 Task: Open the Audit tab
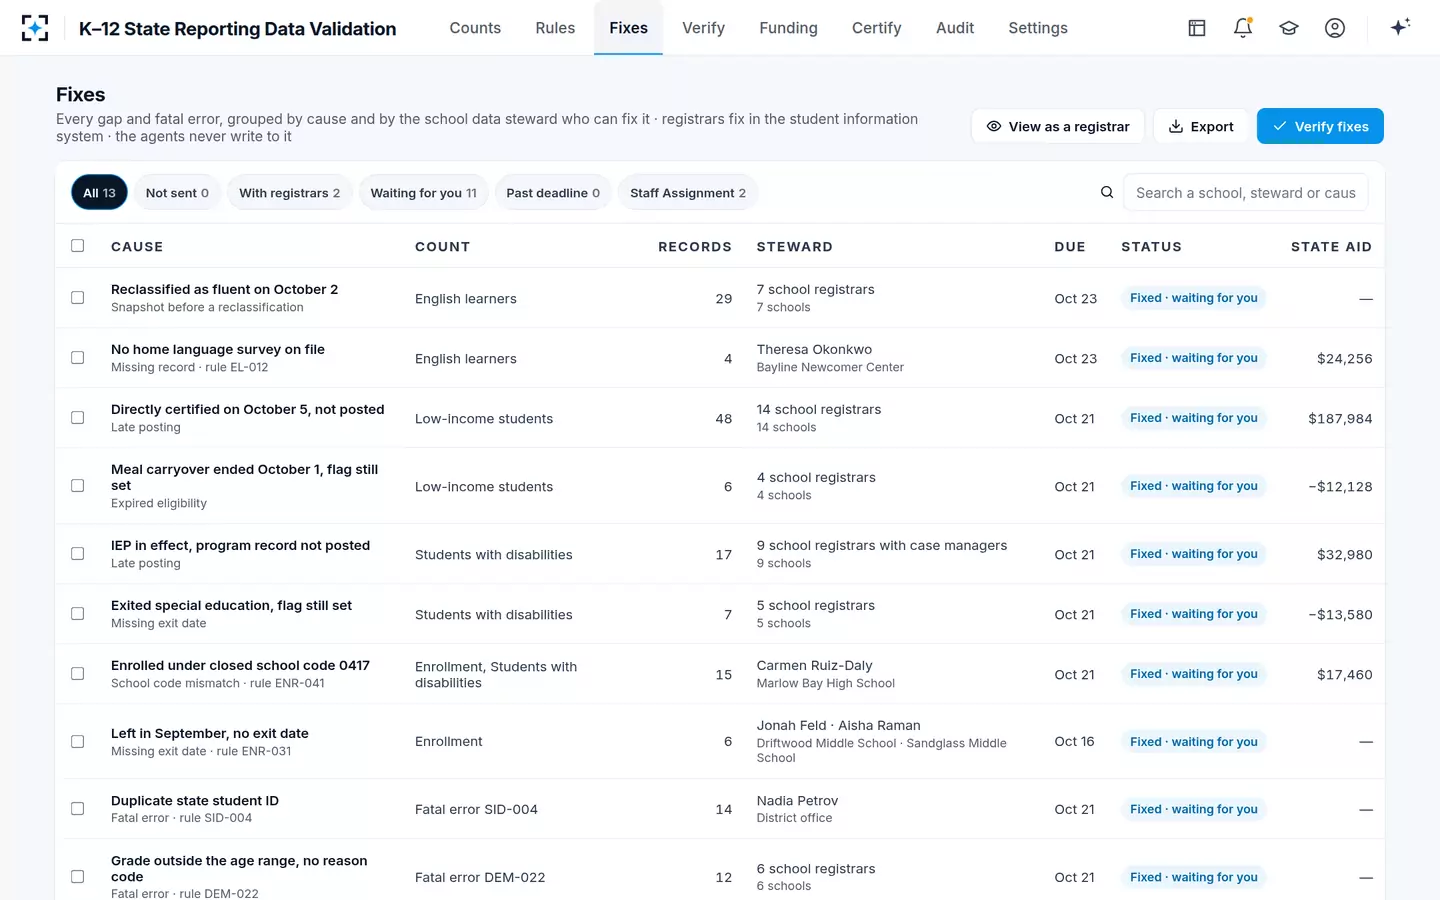pos(955,28)
